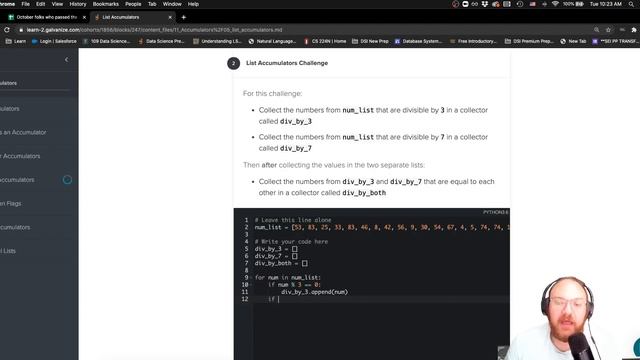Open the File menu

click(x=25, y=4)
